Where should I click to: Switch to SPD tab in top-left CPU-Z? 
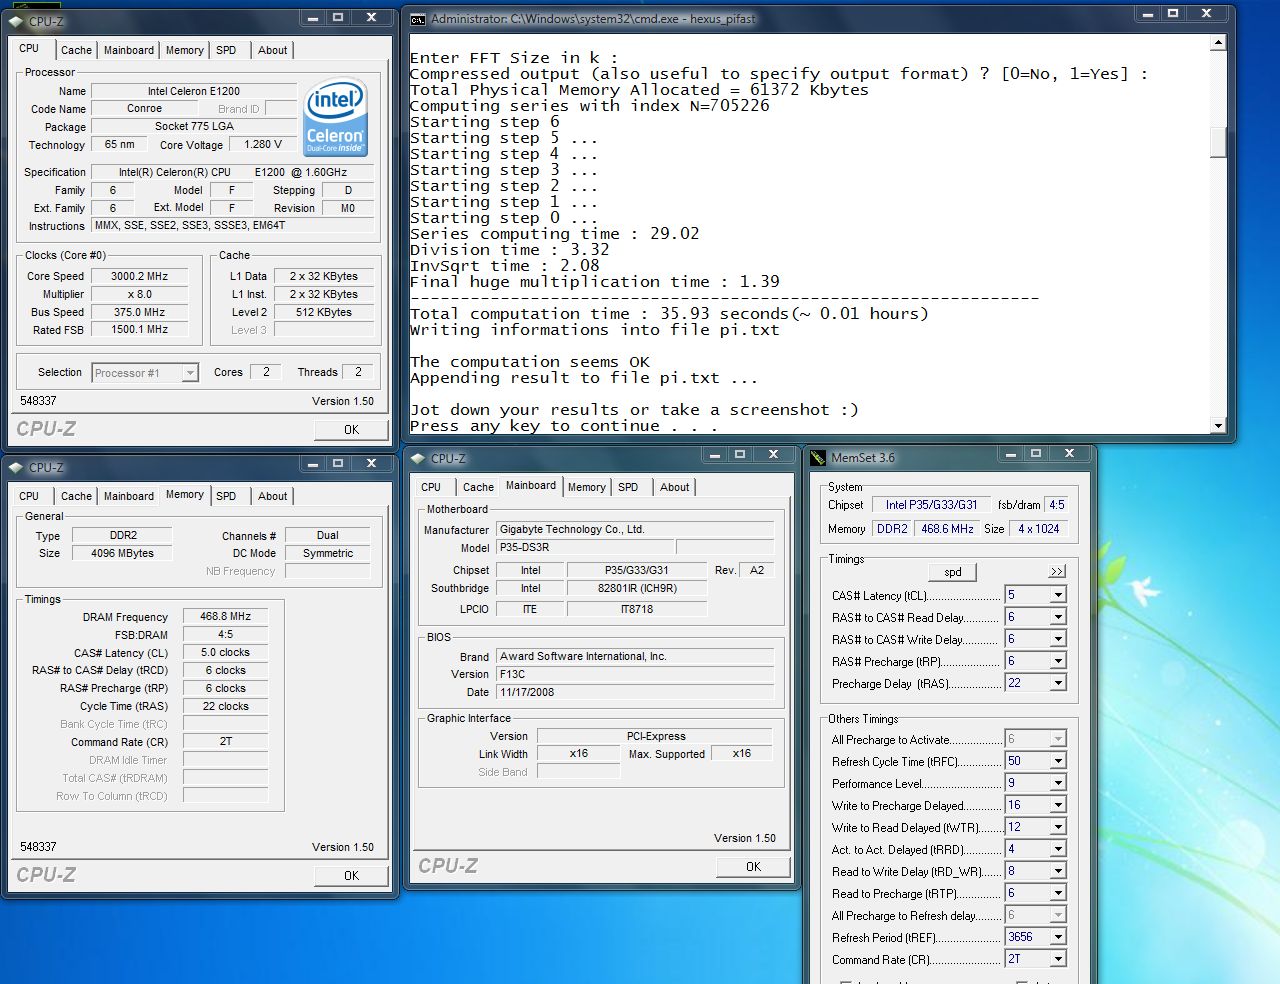click(x=226, y=50)
